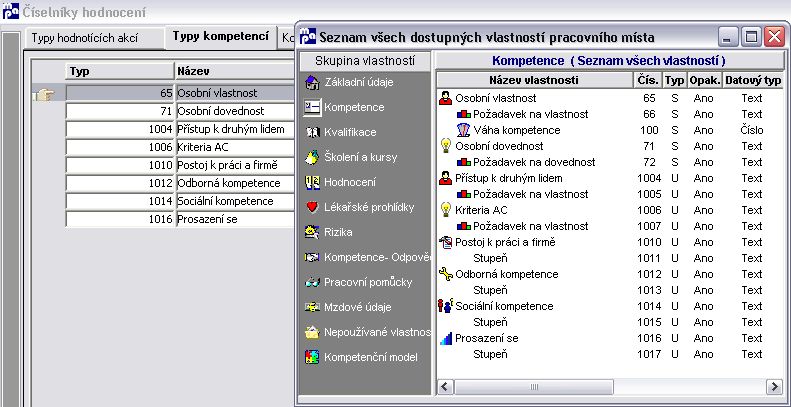Close the Seznam vlastností window
Image resolution: width=791 pixels, height=407 pixels.
coord(774,37)
